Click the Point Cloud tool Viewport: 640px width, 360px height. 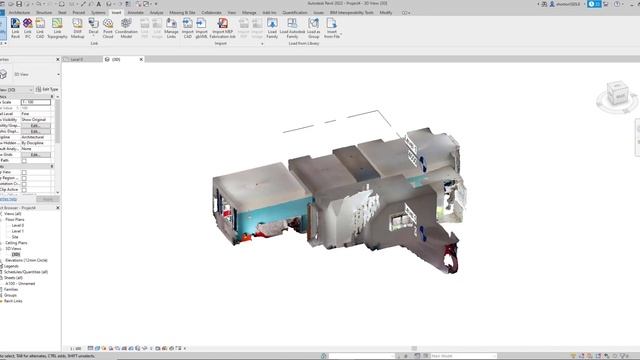coord(108,28)
